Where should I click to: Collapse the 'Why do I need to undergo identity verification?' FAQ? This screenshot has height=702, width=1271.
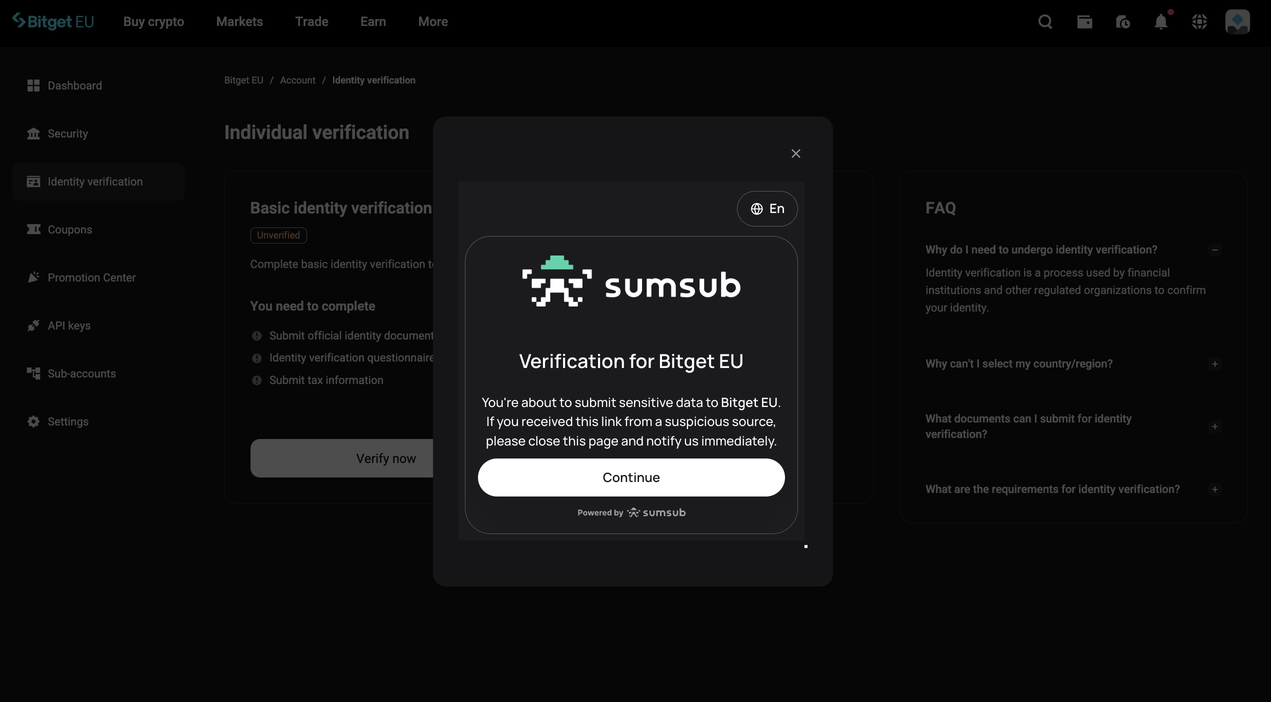point(1214,250)
